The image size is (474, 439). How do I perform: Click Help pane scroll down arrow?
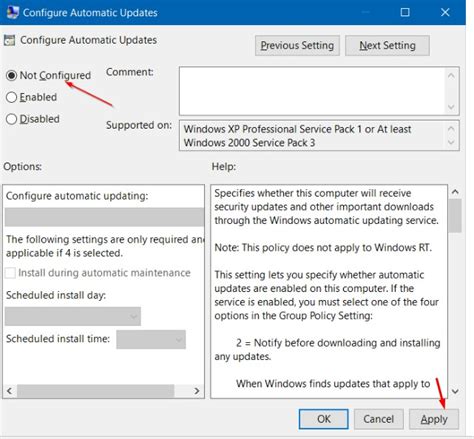[455, 391]
